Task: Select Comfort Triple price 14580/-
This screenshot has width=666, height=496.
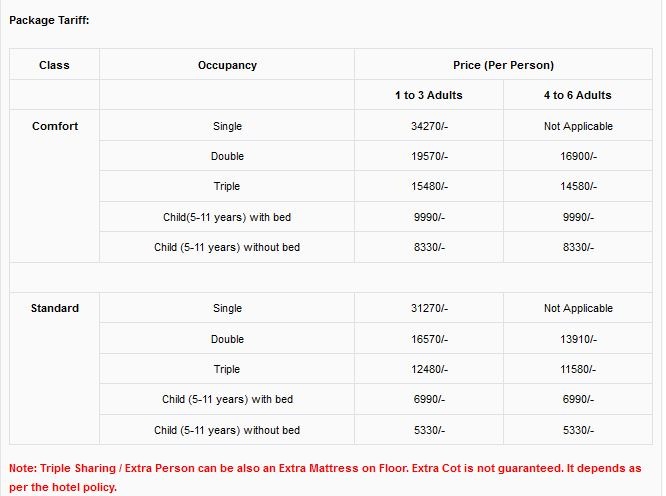Action: [x=578, y=186]
